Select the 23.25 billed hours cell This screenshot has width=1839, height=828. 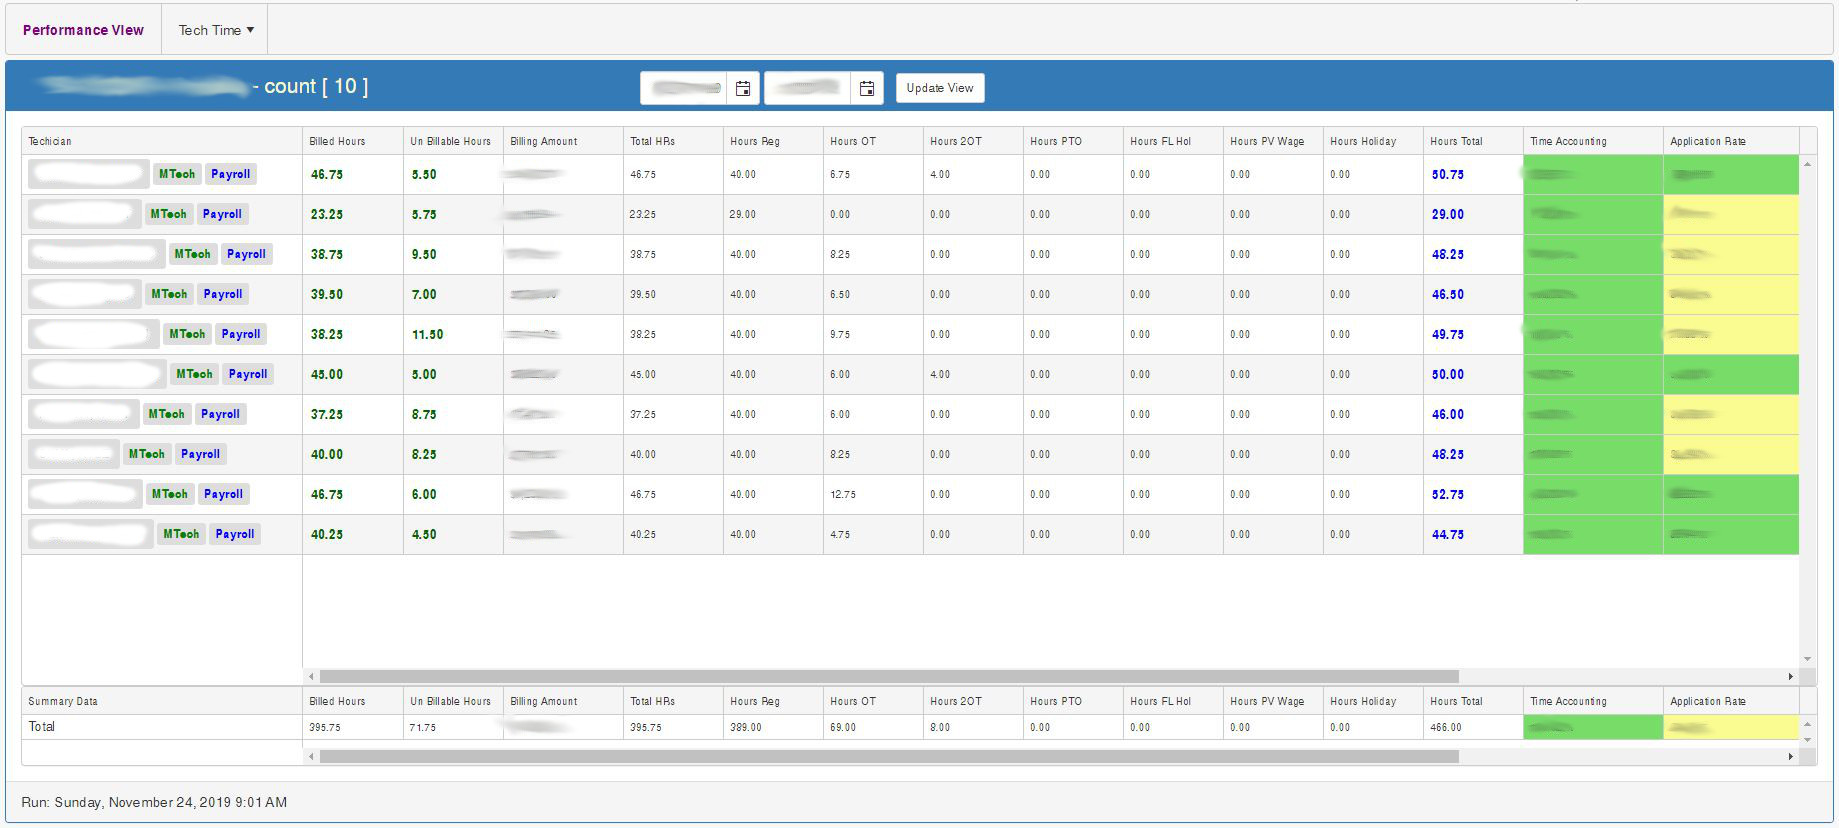(353, 214)
